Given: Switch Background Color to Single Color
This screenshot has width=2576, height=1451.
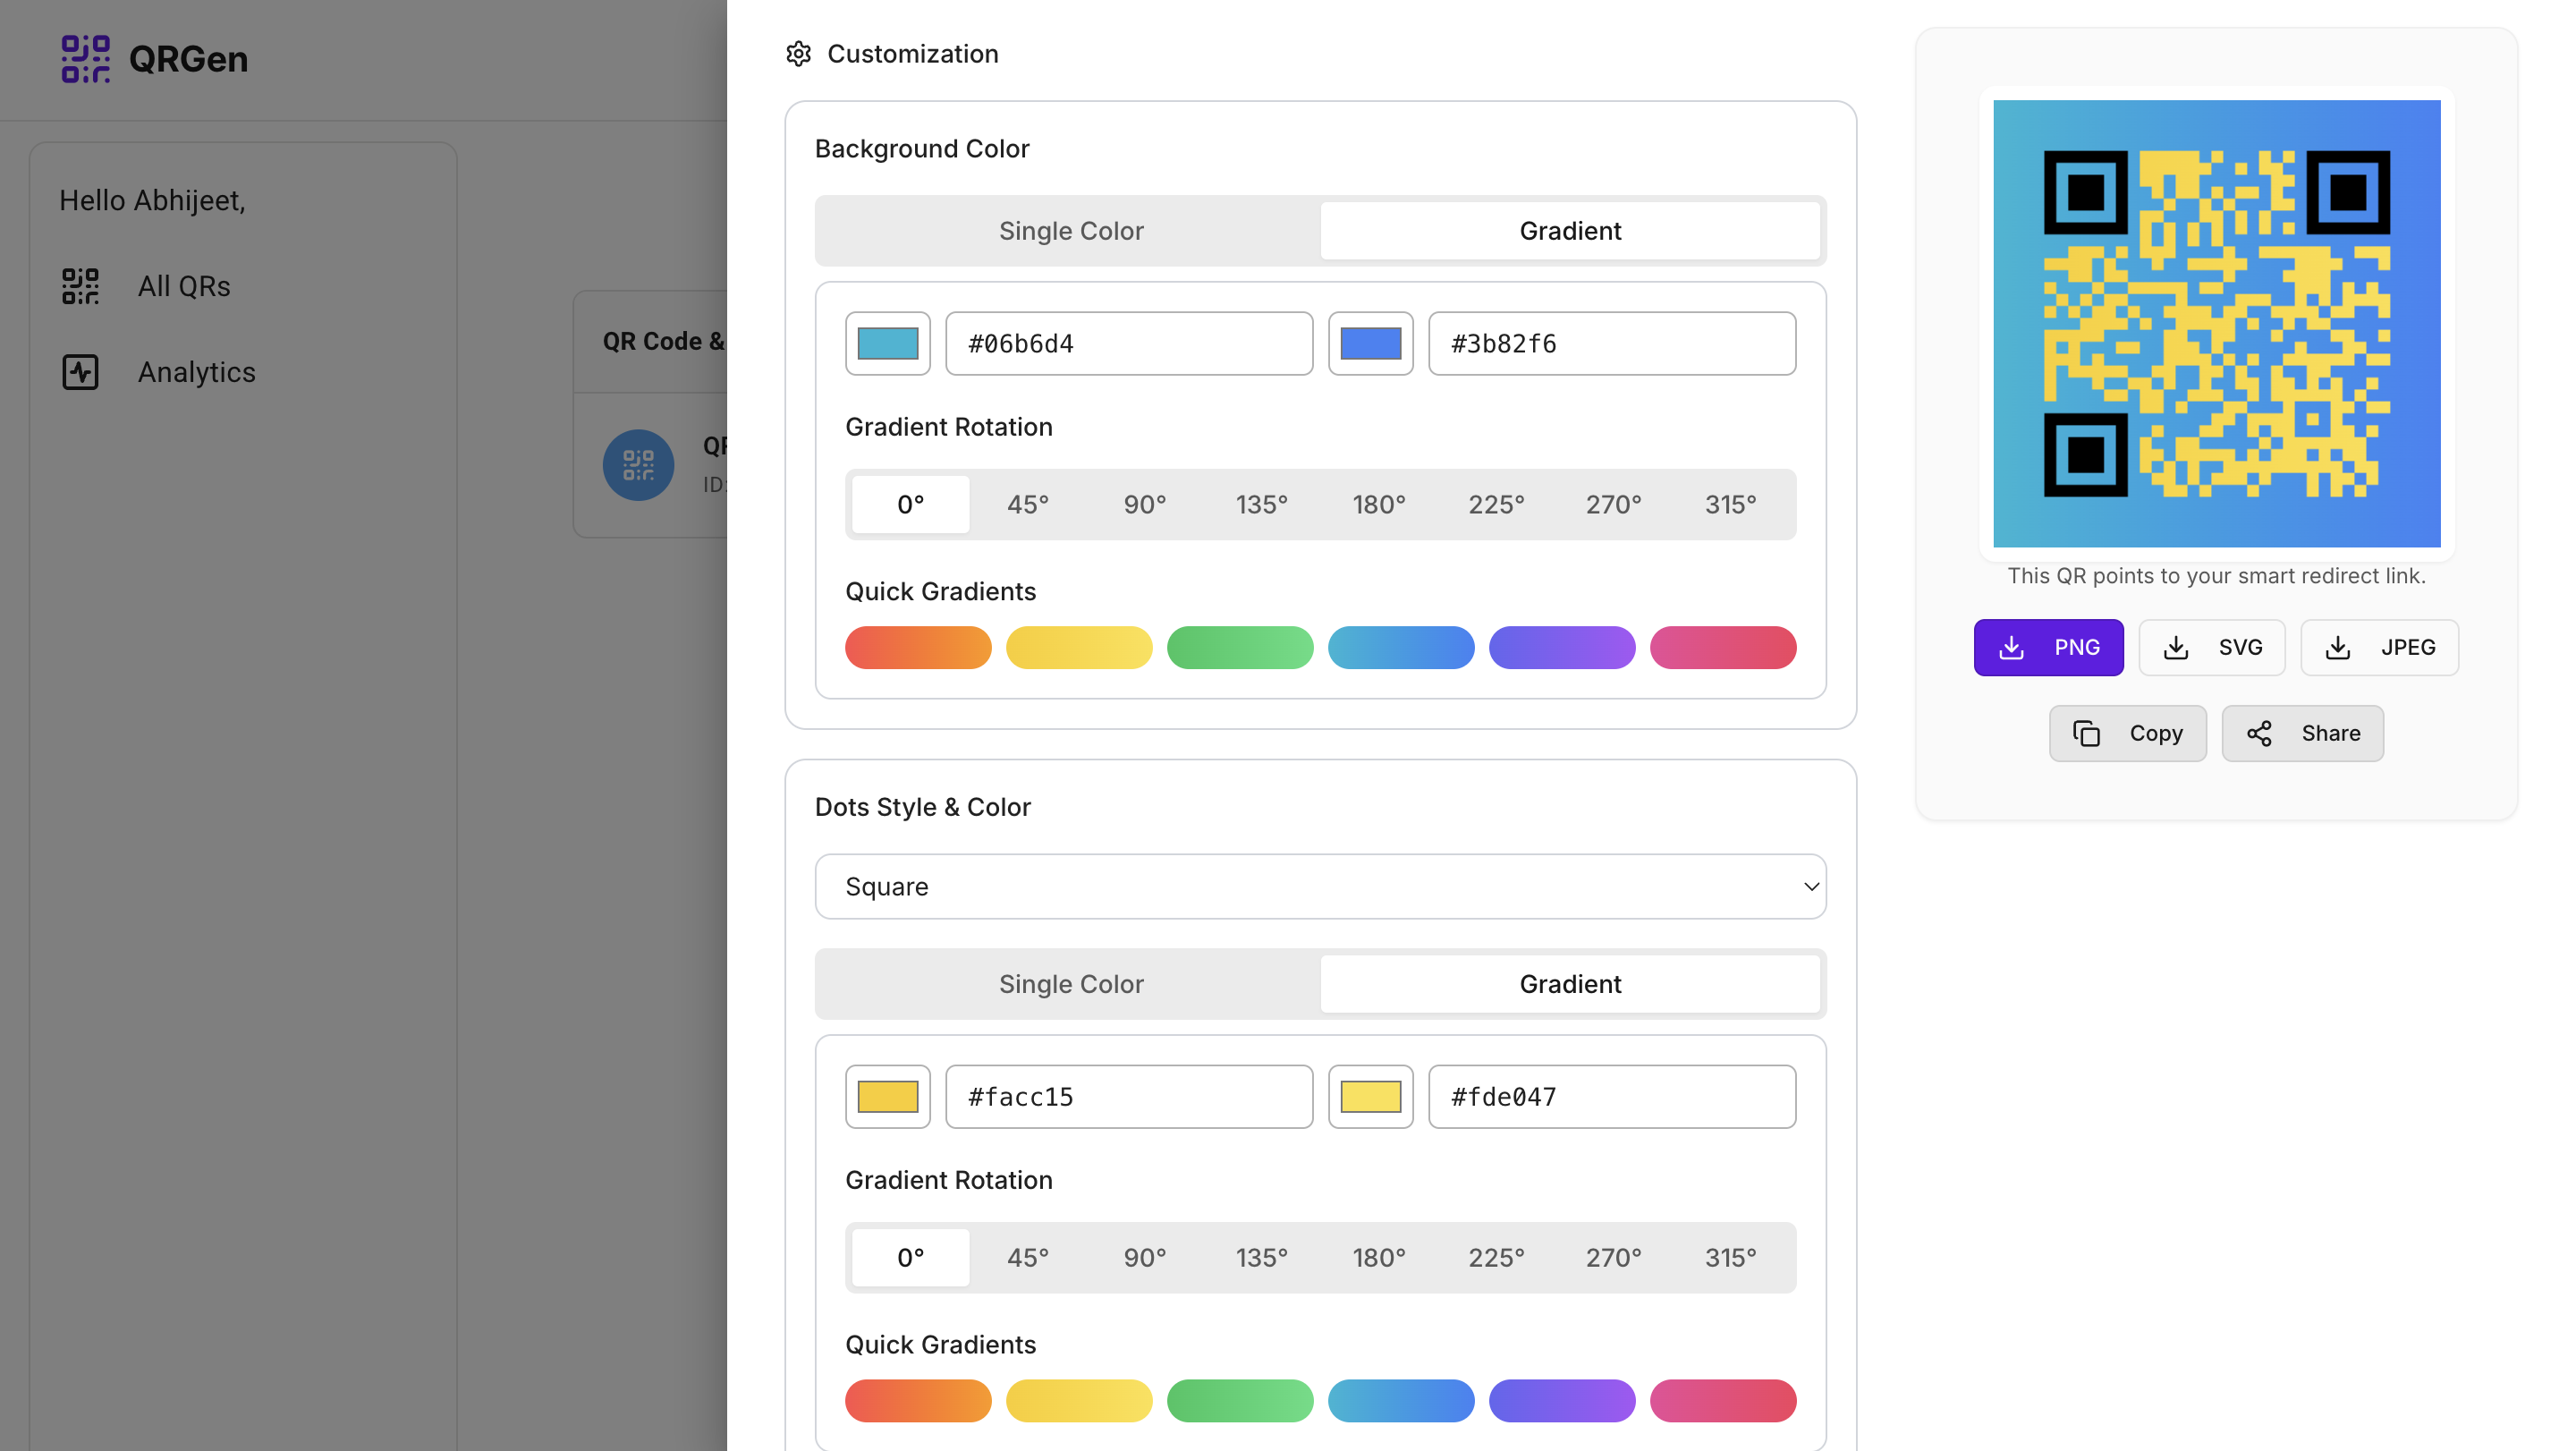Looking at the screenshot, I should tap(1070, 230).
